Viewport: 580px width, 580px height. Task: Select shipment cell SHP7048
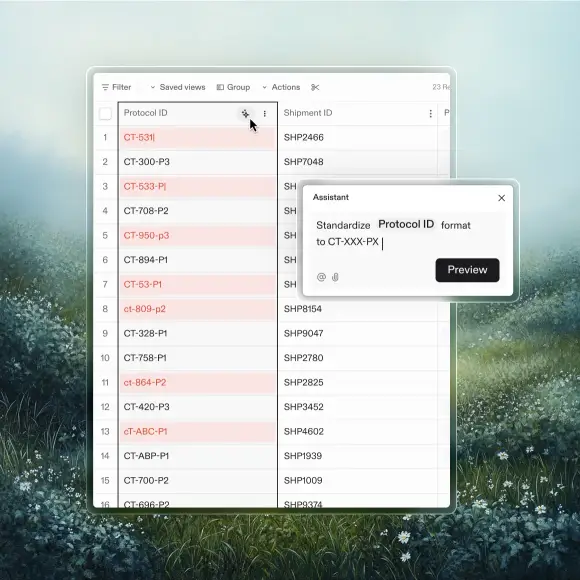(357, 162)
